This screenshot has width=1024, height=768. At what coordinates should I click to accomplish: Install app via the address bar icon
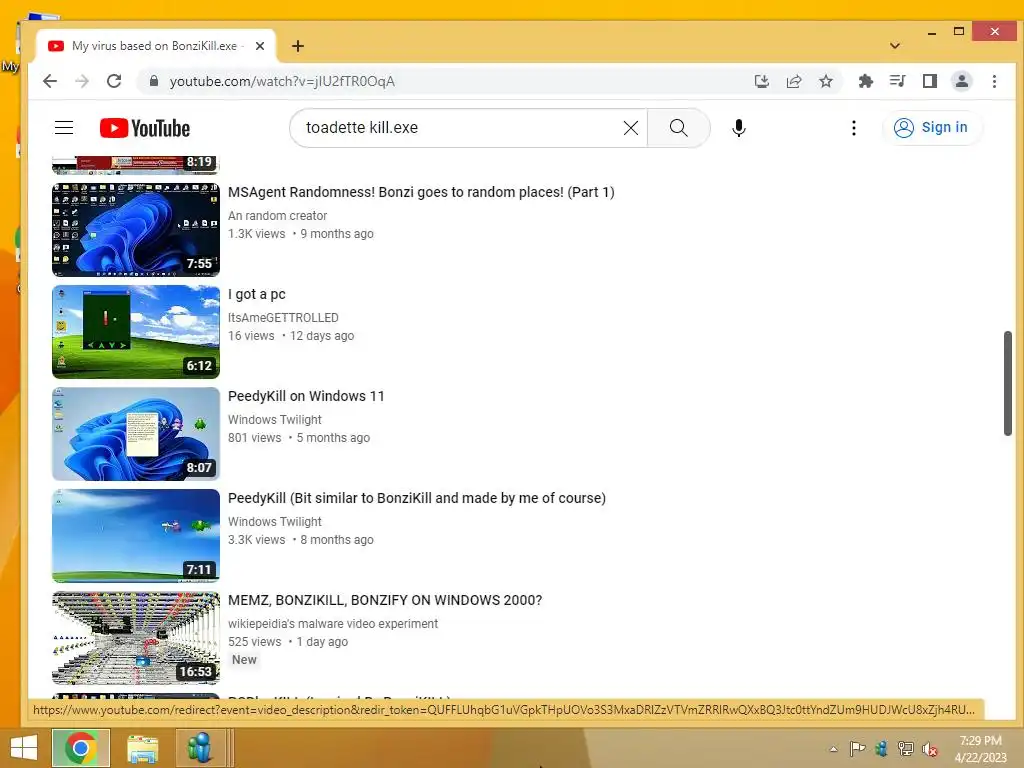pos(761,81)
